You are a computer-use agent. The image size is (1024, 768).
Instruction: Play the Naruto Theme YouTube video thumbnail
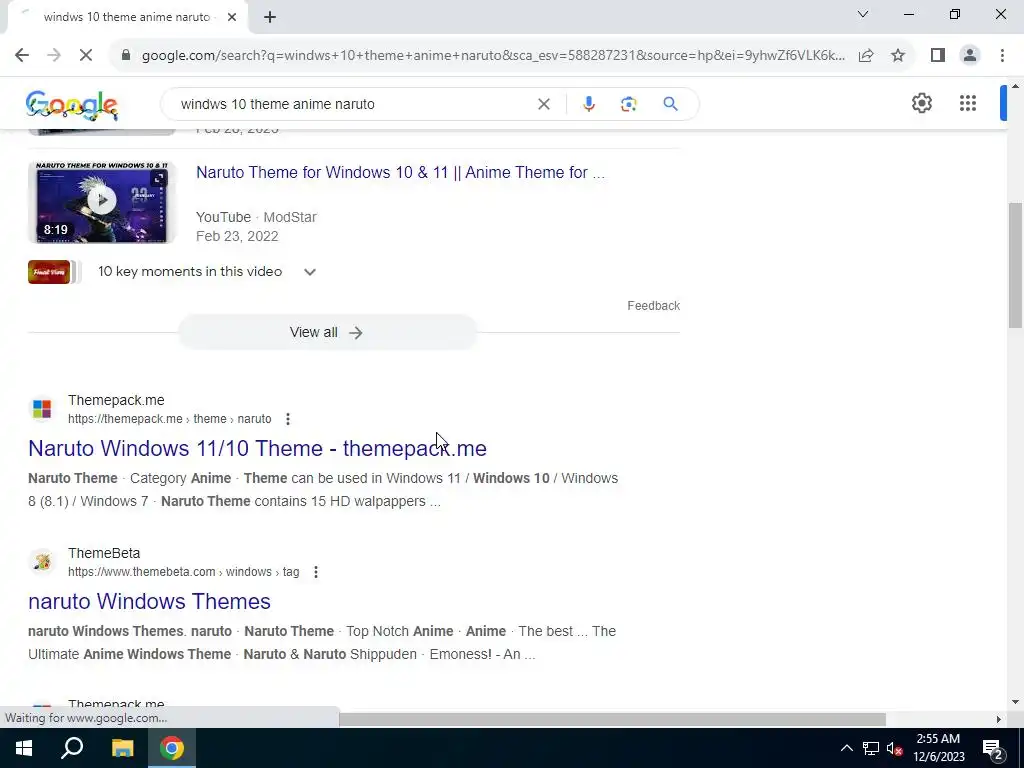(x=102, y=202)
